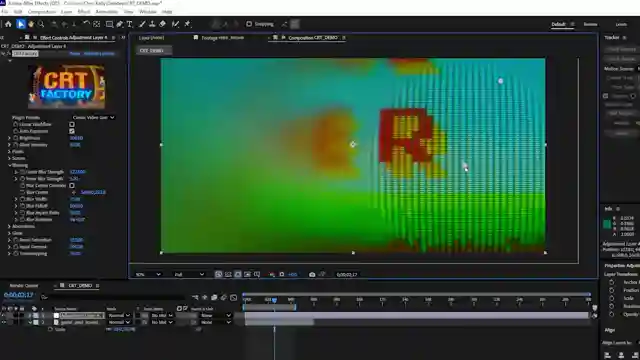The image size is (640, 360).
Task: Select the Zoom magnifier tool
Action: point(41,24)
